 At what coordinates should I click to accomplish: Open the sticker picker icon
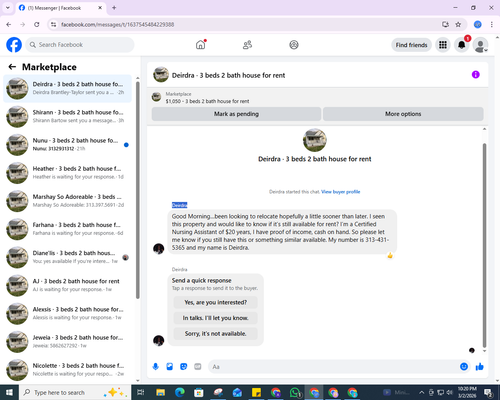184,367
